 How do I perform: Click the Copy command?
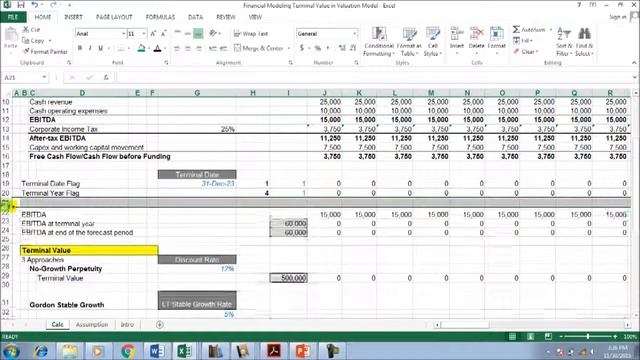point(34,40)
